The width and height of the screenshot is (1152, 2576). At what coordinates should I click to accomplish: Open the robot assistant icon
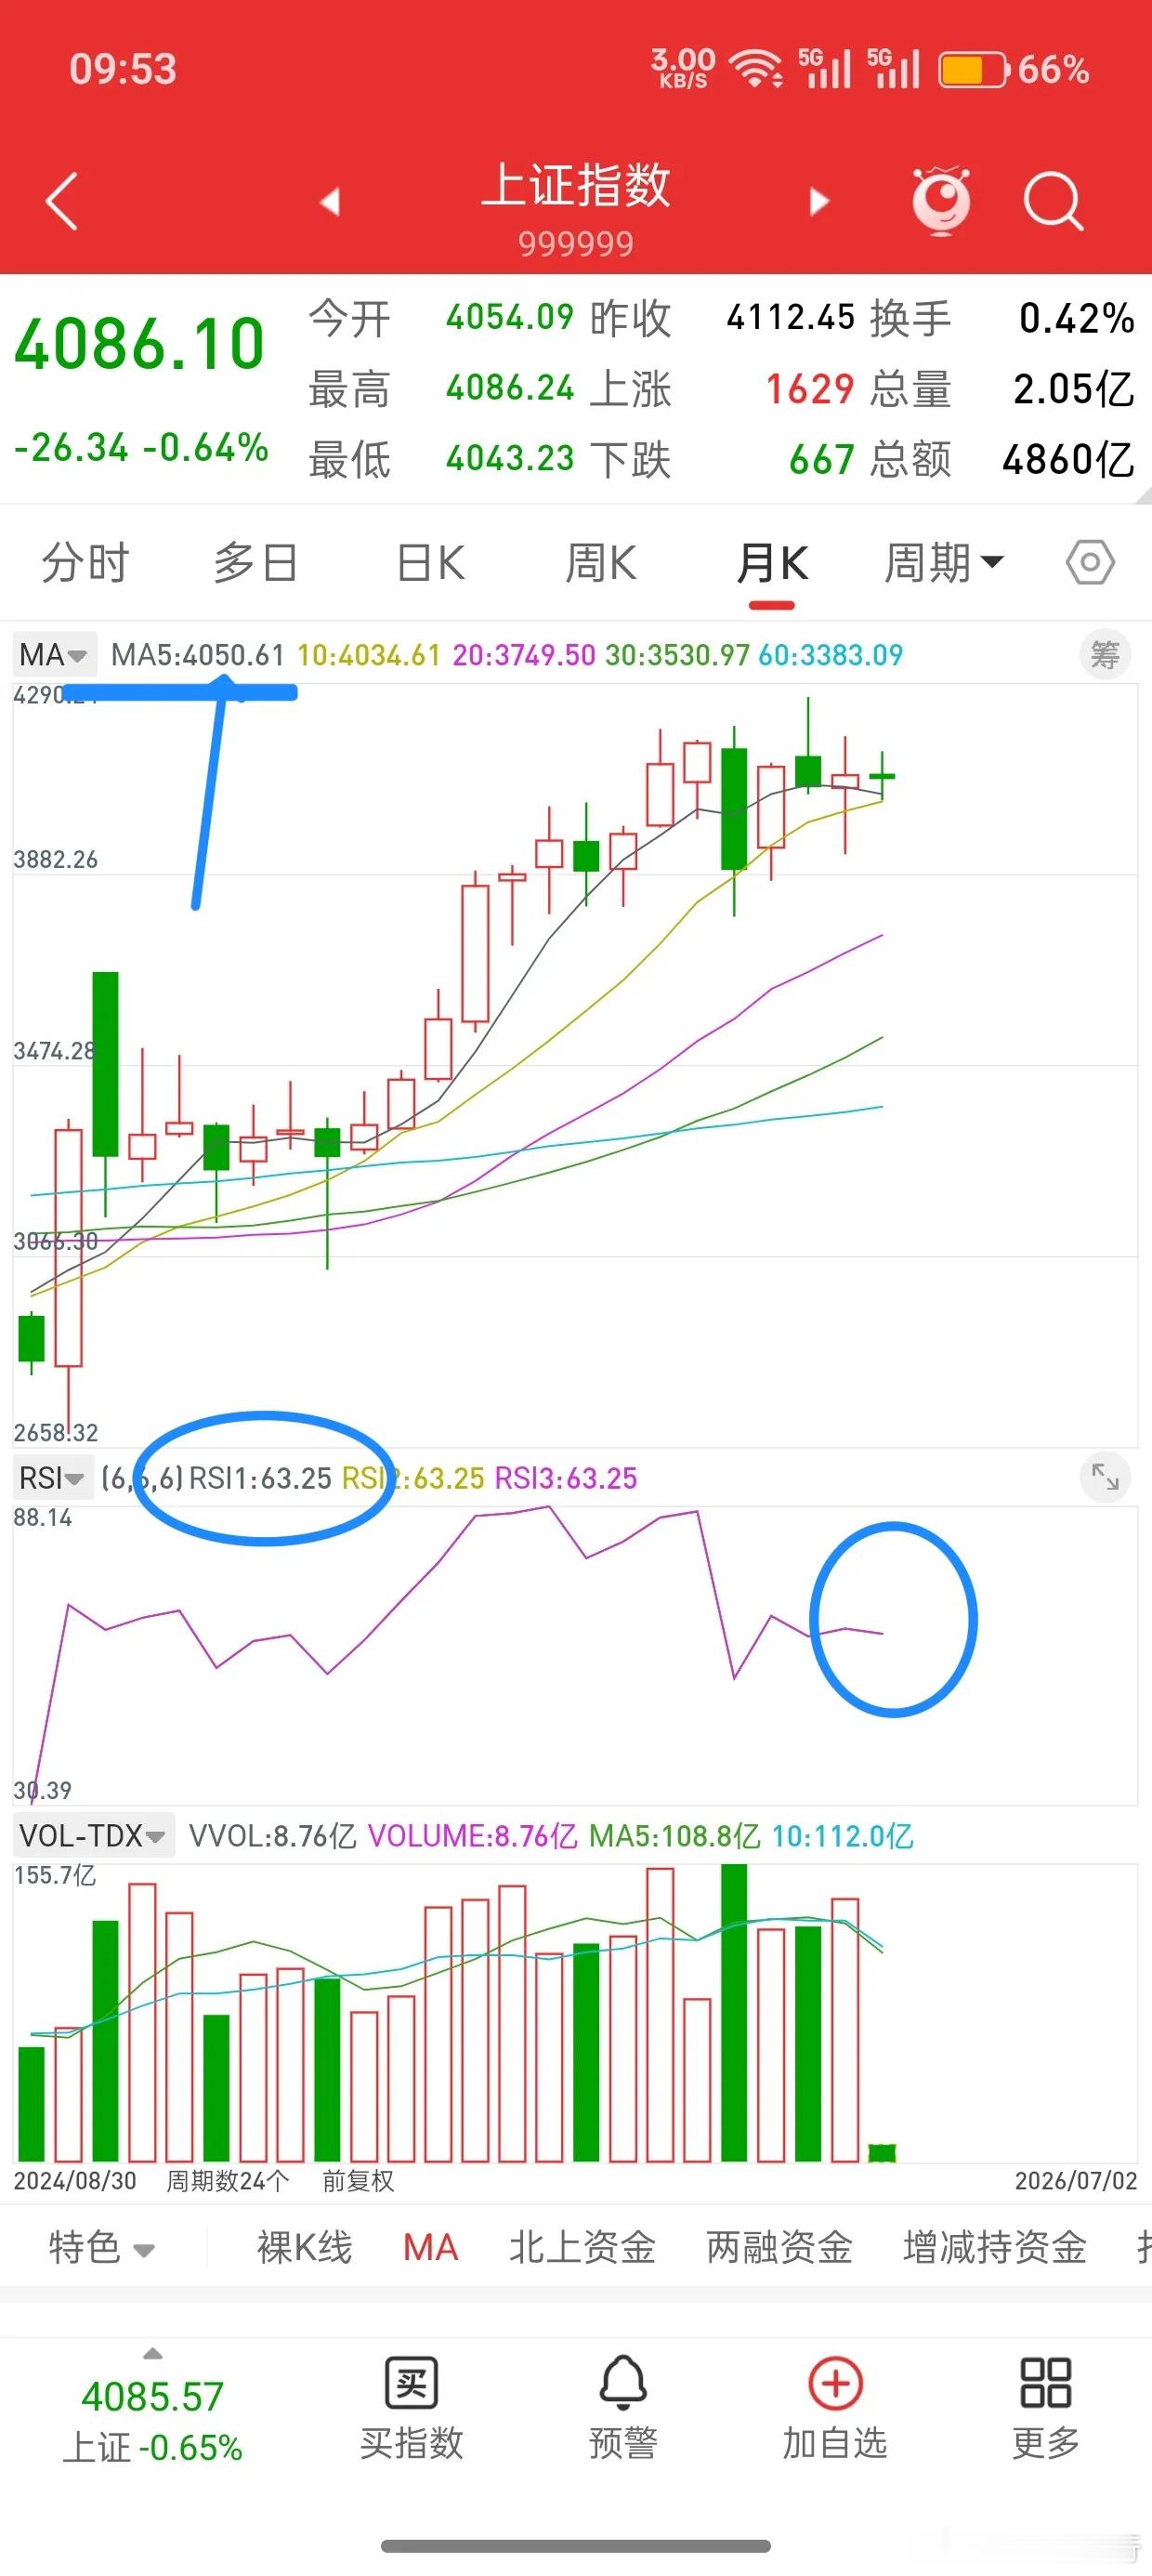941,200
